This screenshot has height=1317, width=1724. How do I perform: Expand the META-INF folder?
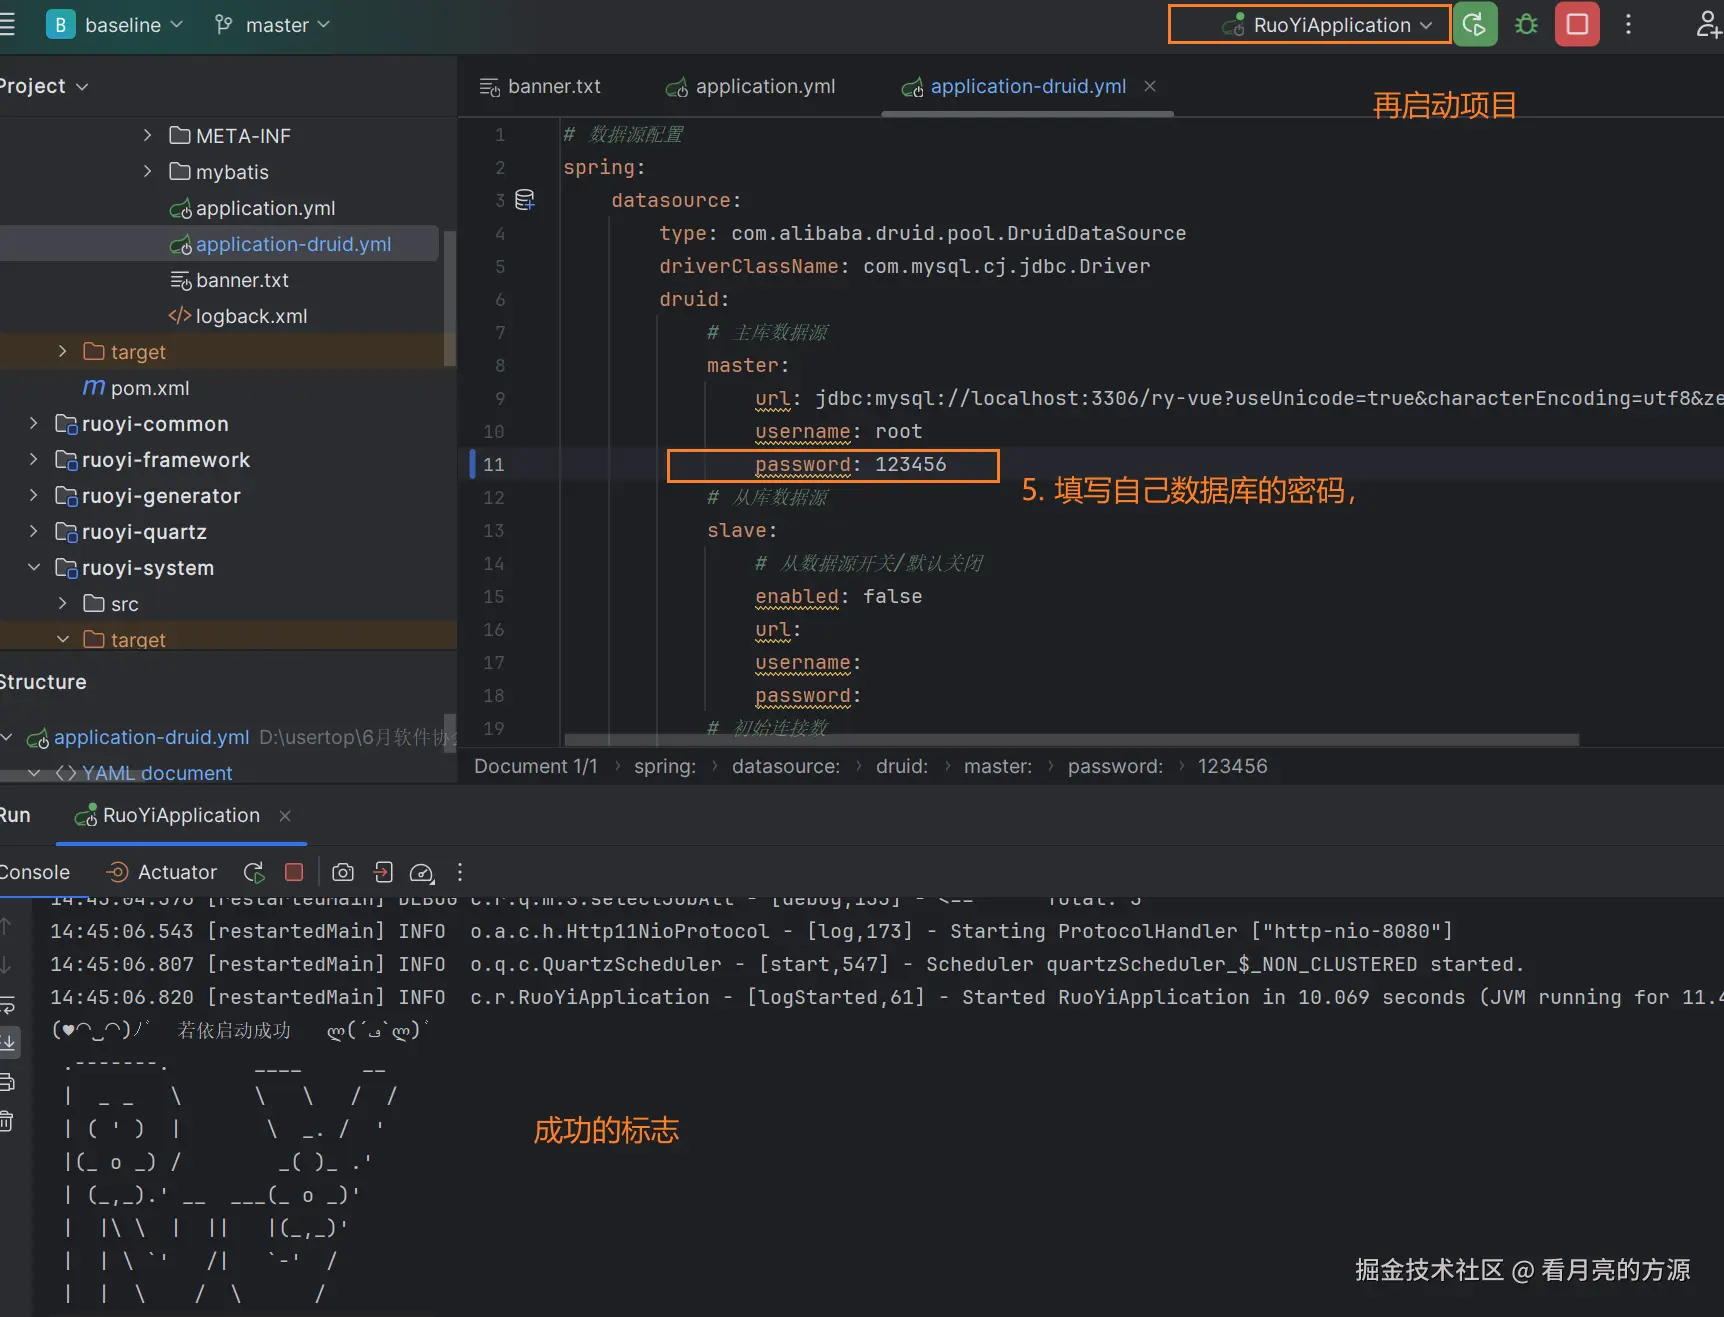coord(147,135)
